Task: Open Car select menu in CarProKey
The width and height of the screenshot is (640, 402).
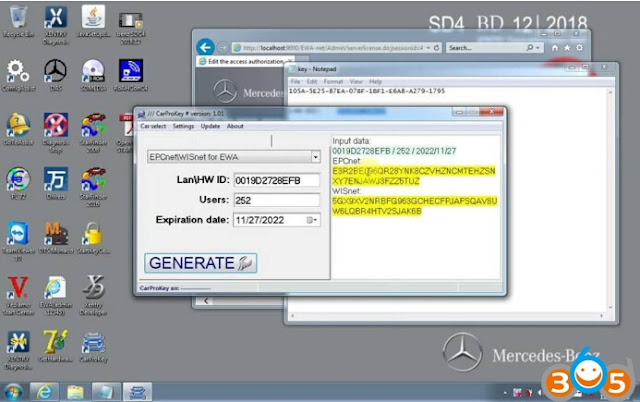Action: coord(153,126)
